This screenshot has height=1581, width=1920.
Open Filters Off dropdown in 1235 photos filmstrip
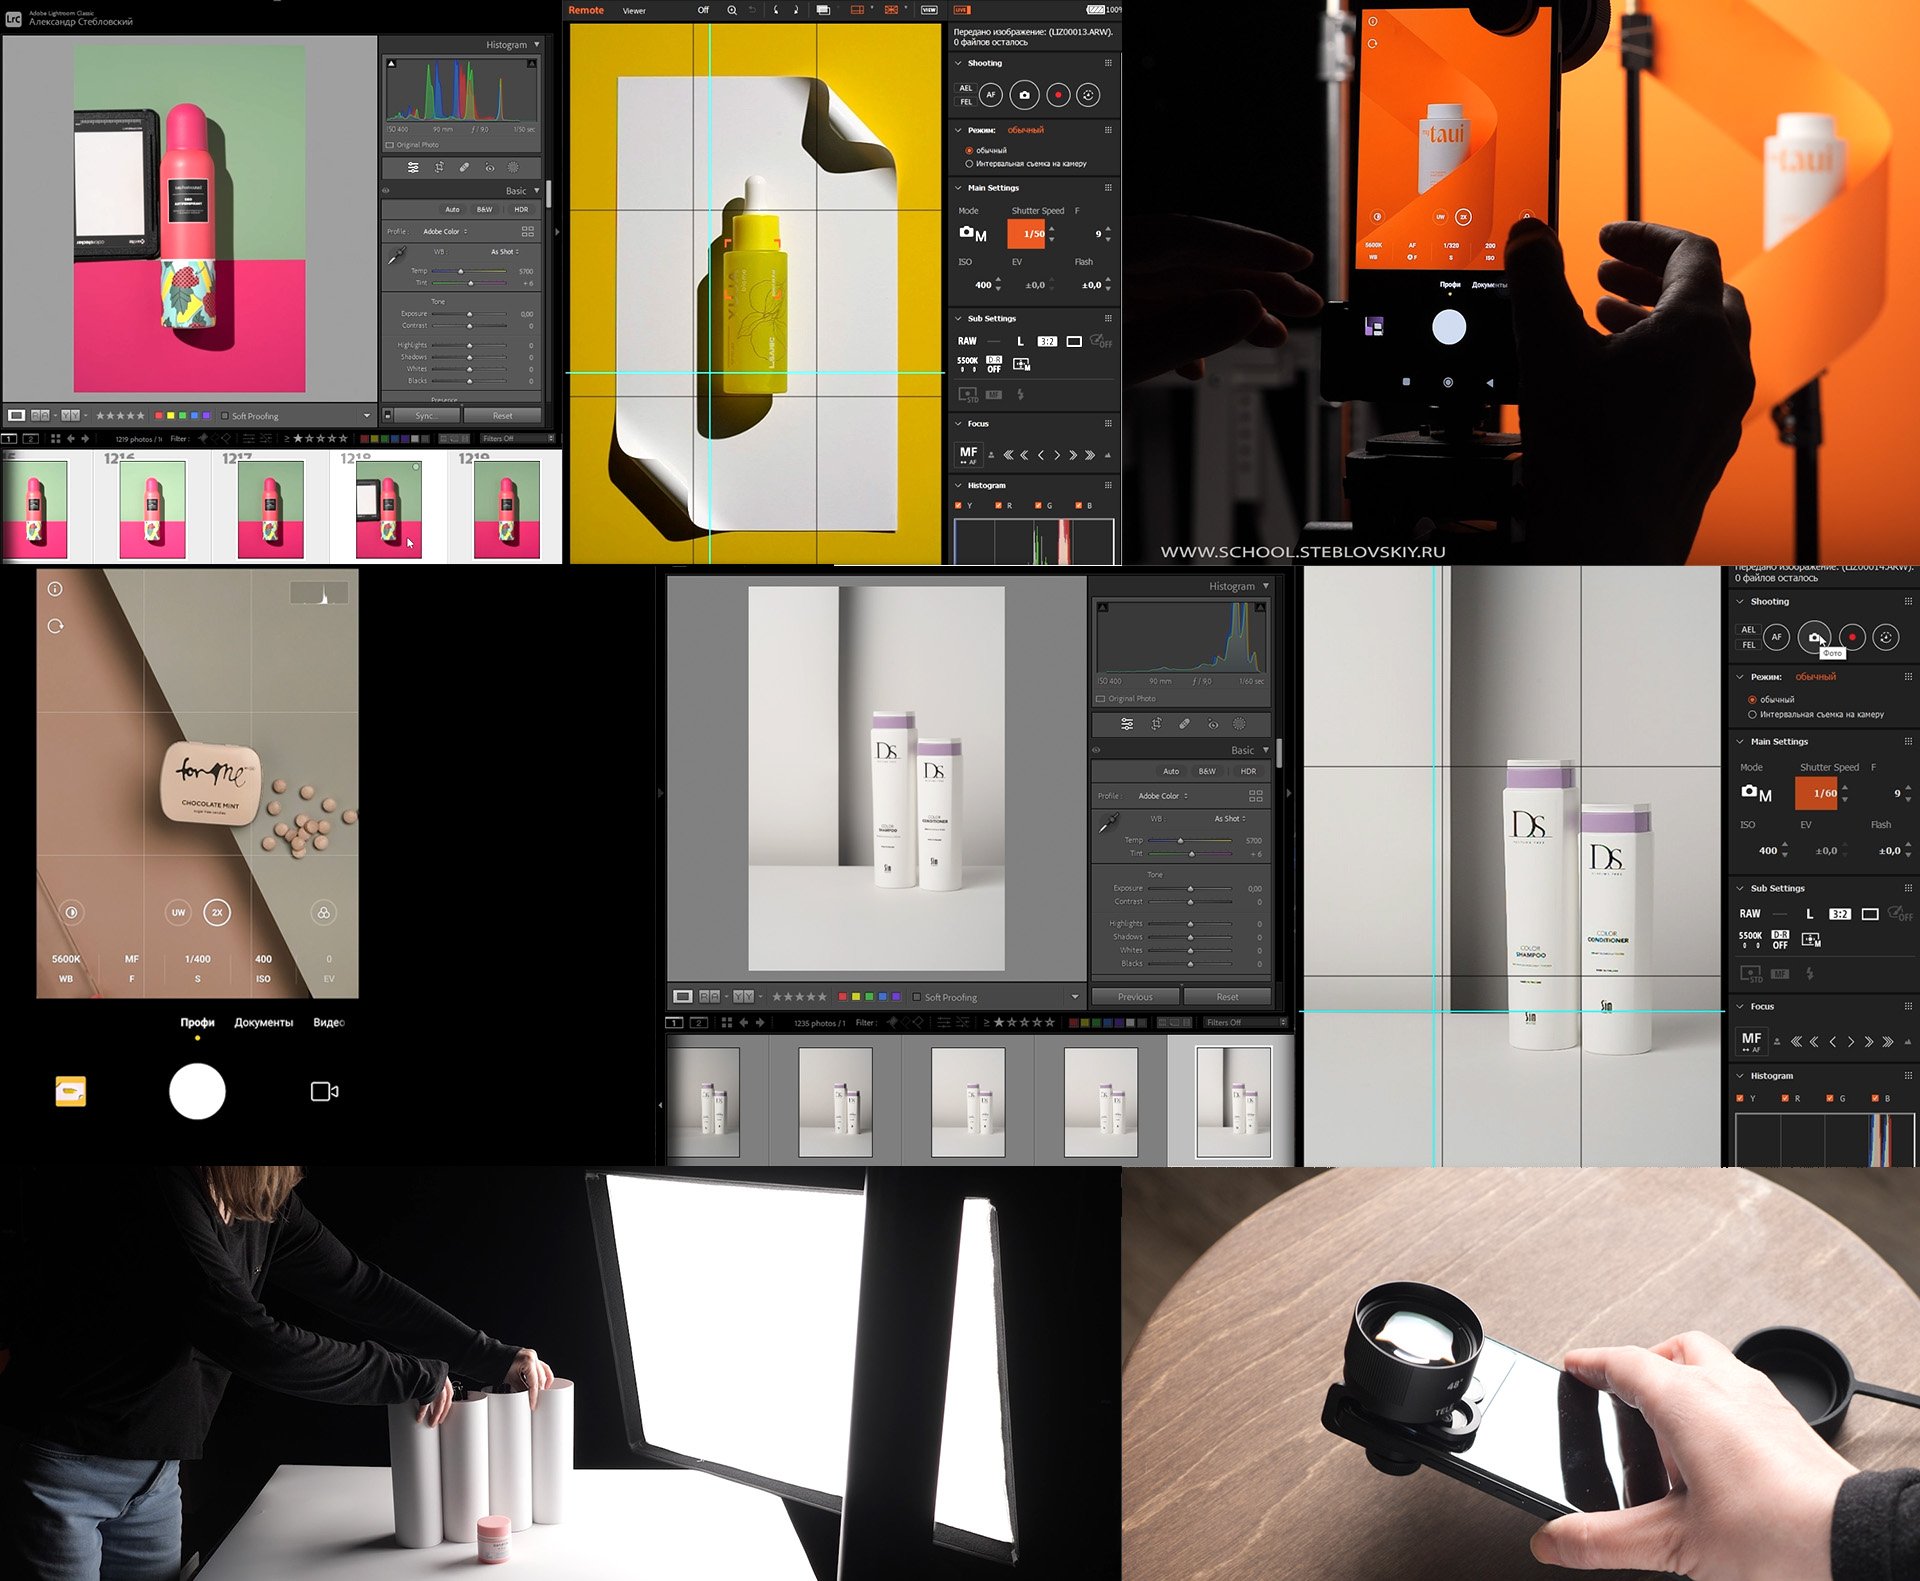[1243, 1022]
